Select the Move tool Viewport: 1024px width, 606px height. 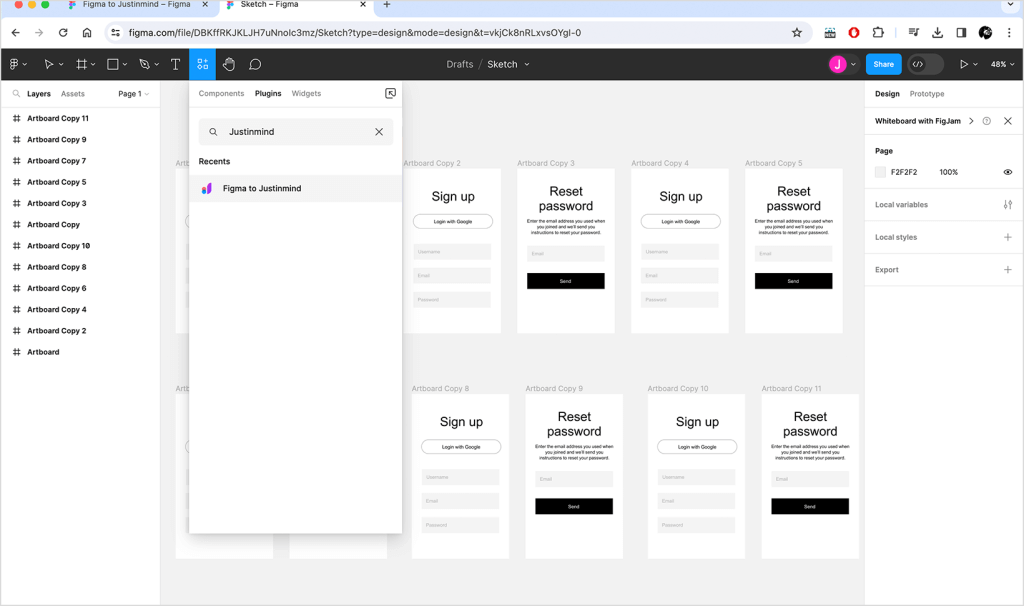50,64
